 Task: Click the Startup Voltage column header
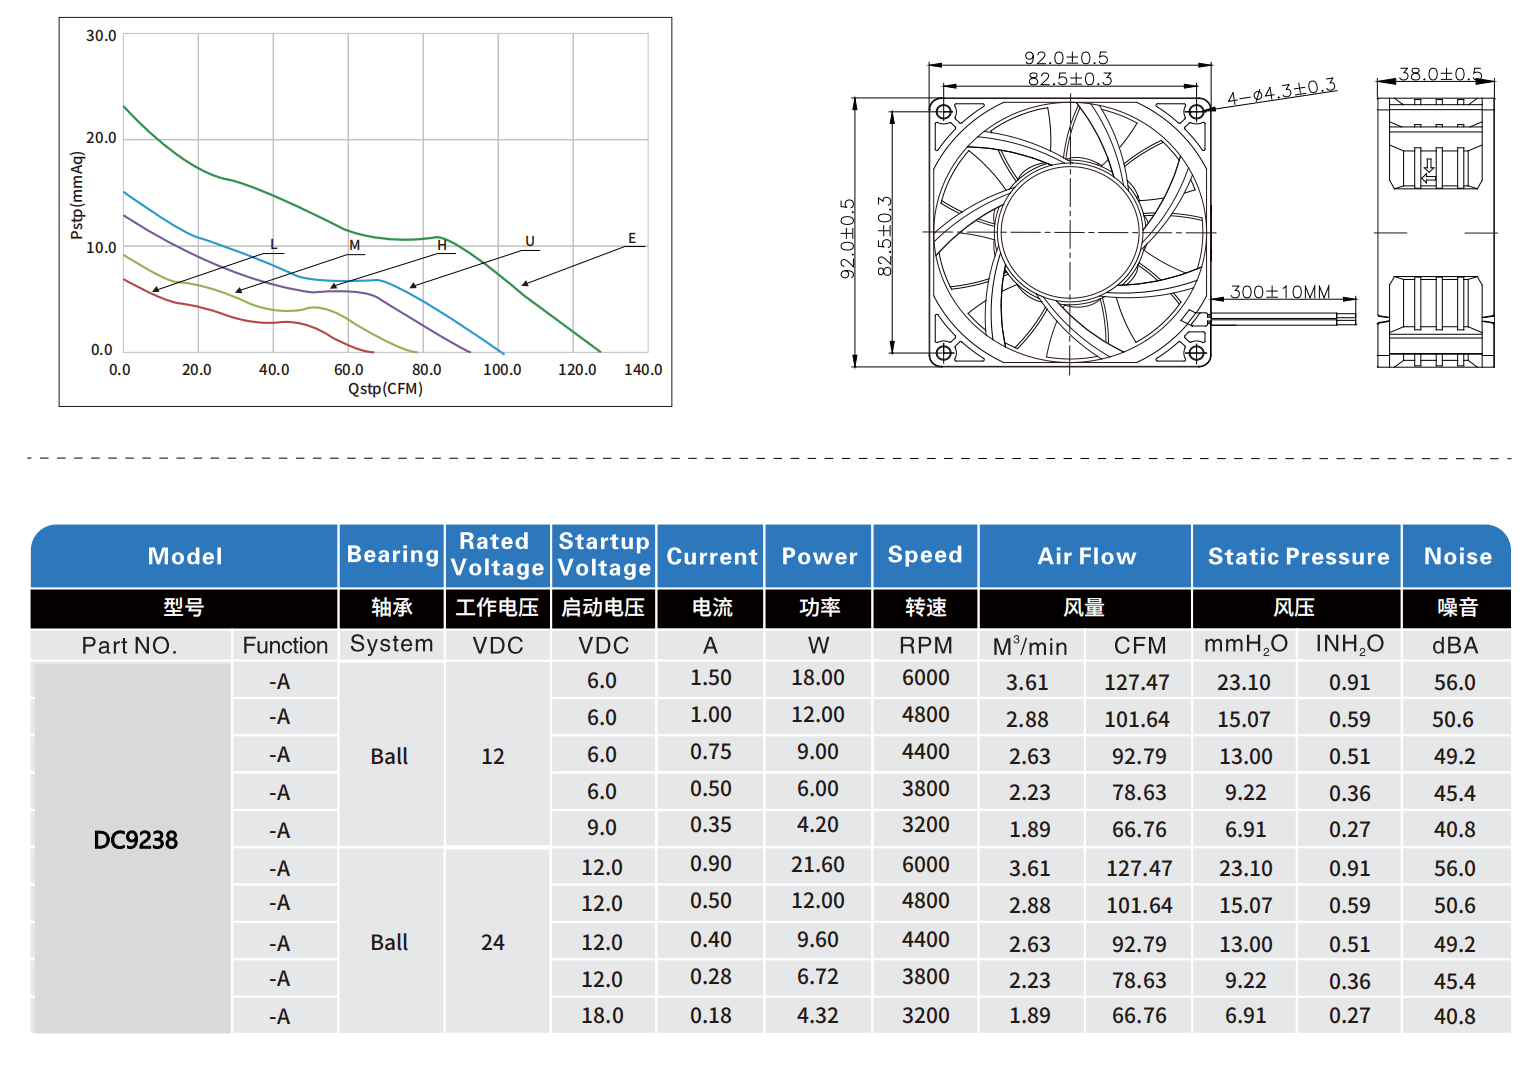(604, 555)
